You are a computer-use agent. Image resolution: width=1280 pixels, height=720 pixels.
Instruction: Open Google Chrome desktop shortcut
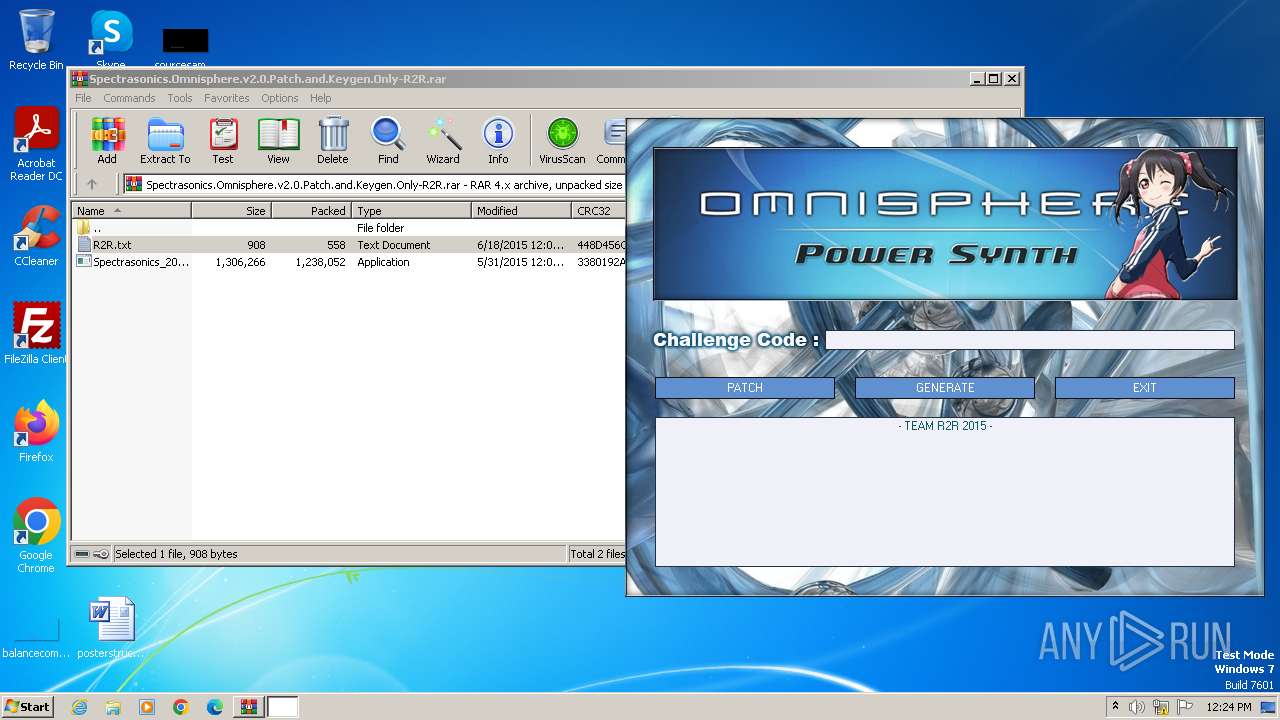(x=36, y=535)
